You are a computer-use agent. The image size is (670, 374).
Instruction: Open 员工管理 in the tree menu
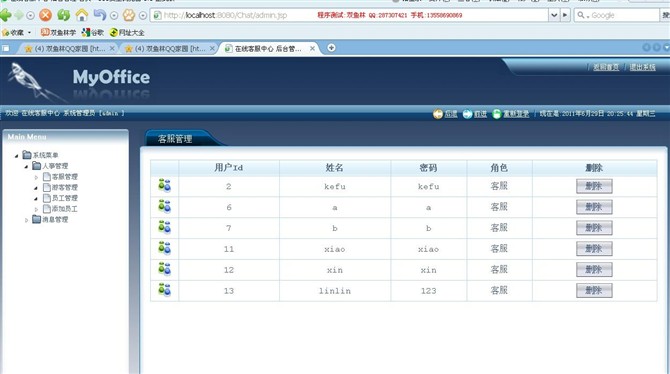pyautogui.click(x=65, y=198)
